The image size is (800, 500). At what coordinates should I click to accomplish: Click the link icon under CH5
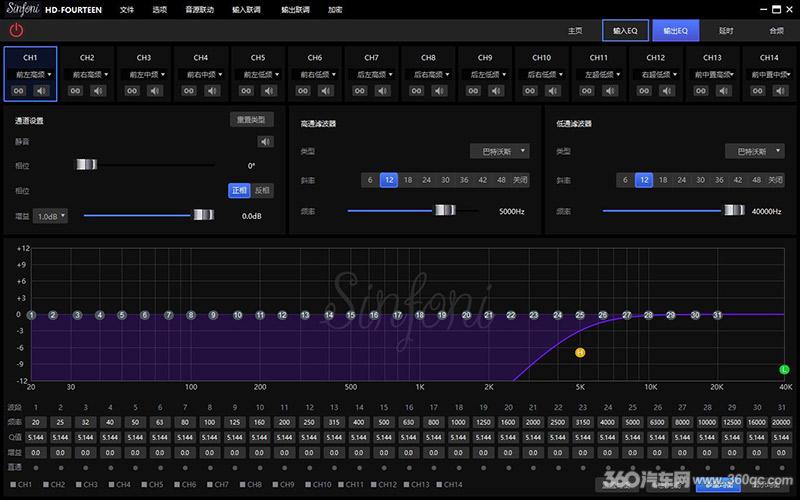pos(246,91)
